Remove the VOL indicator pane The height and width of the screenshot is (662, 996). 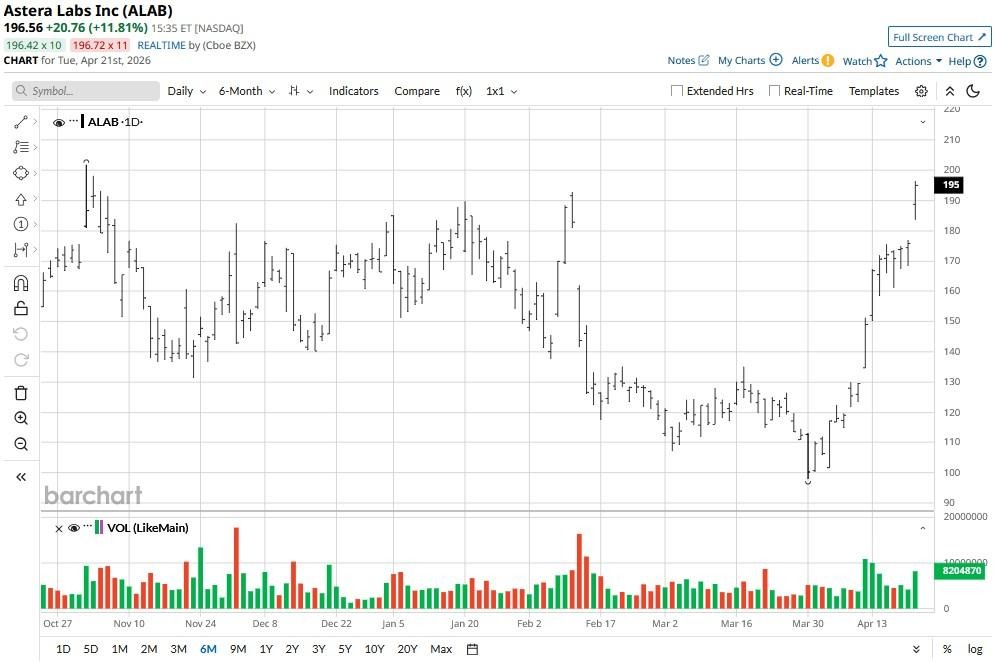tap(58, 529)
